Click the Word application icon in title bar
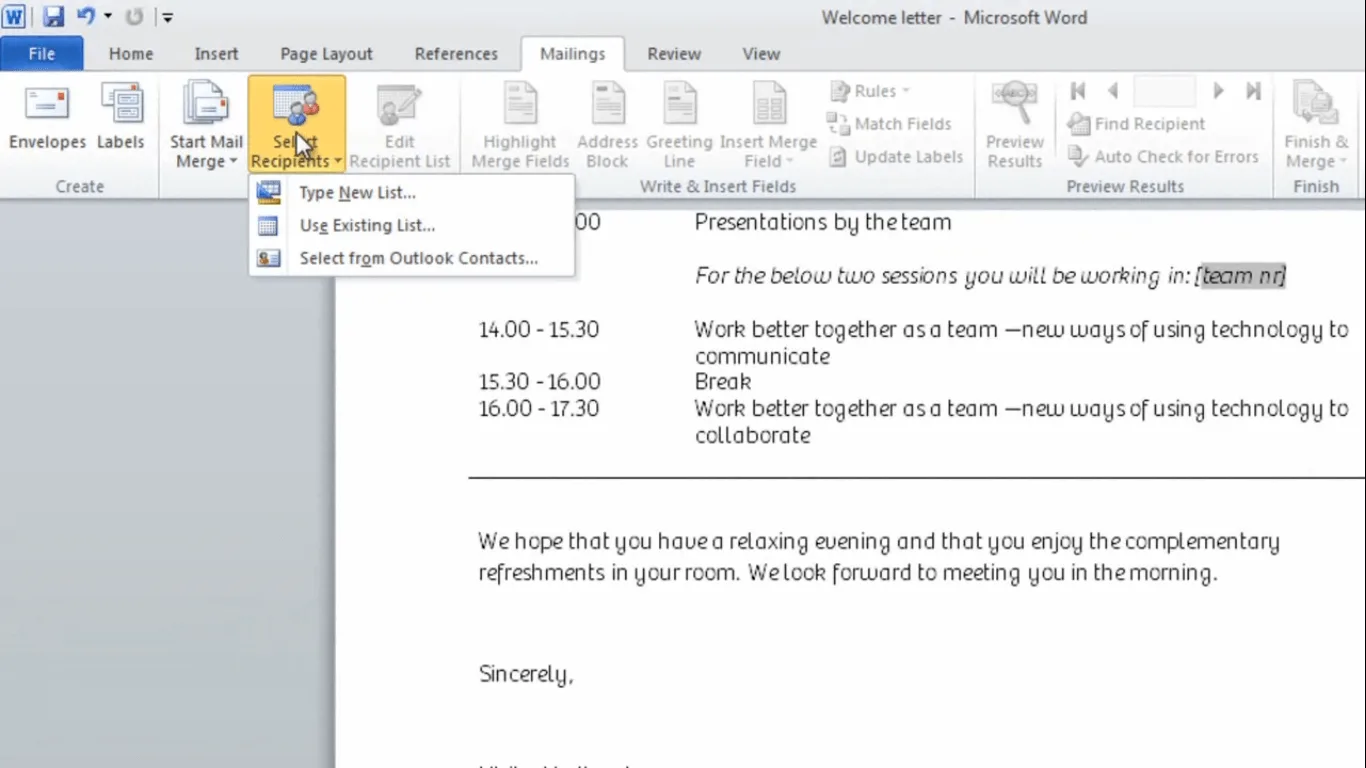The height and width of the screenshot is (768, 1366). (14, 17)
